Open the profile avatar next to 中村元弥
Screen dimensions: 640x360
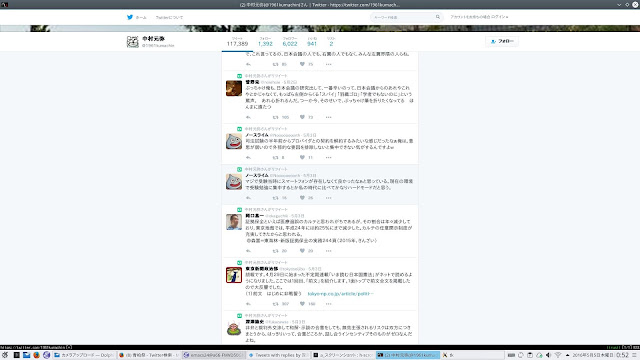point(133,42)
